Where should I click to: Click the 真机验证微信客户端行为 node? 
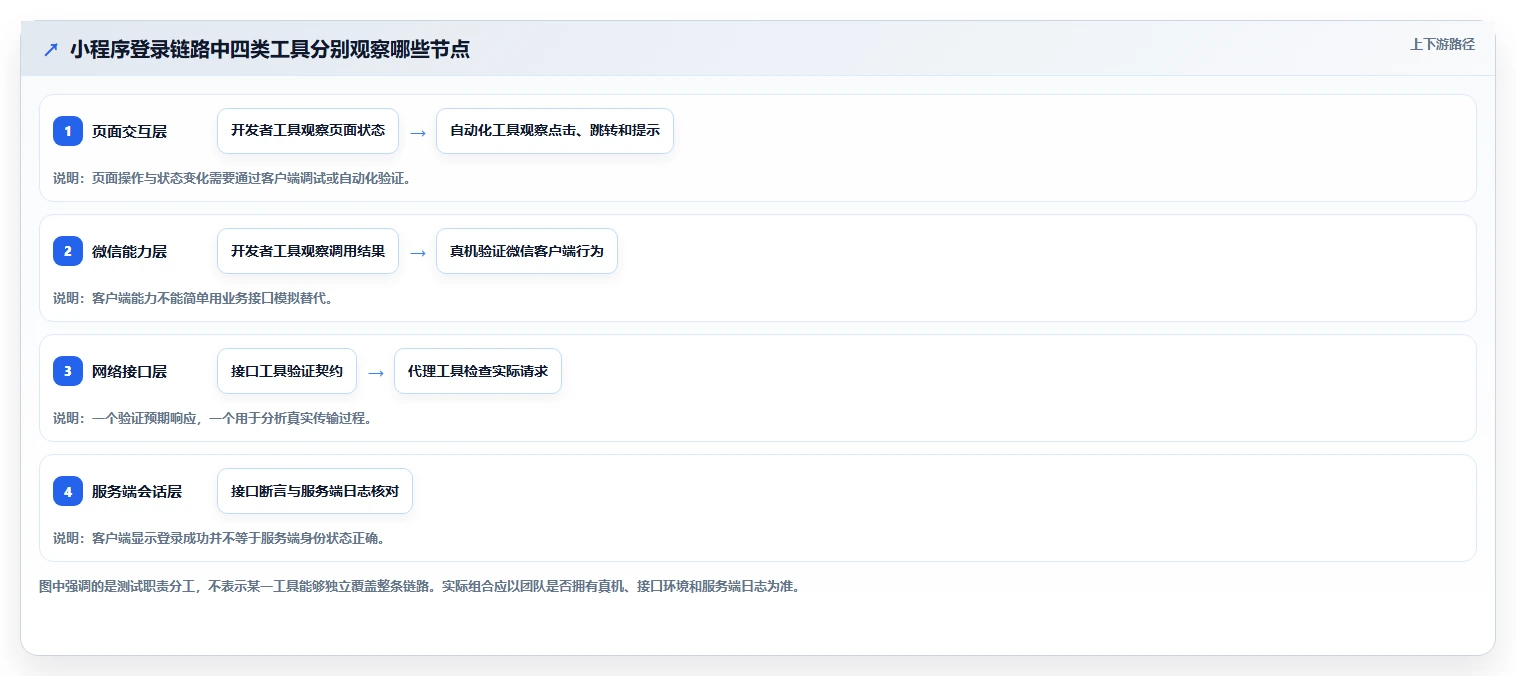[x=527, y=251]
